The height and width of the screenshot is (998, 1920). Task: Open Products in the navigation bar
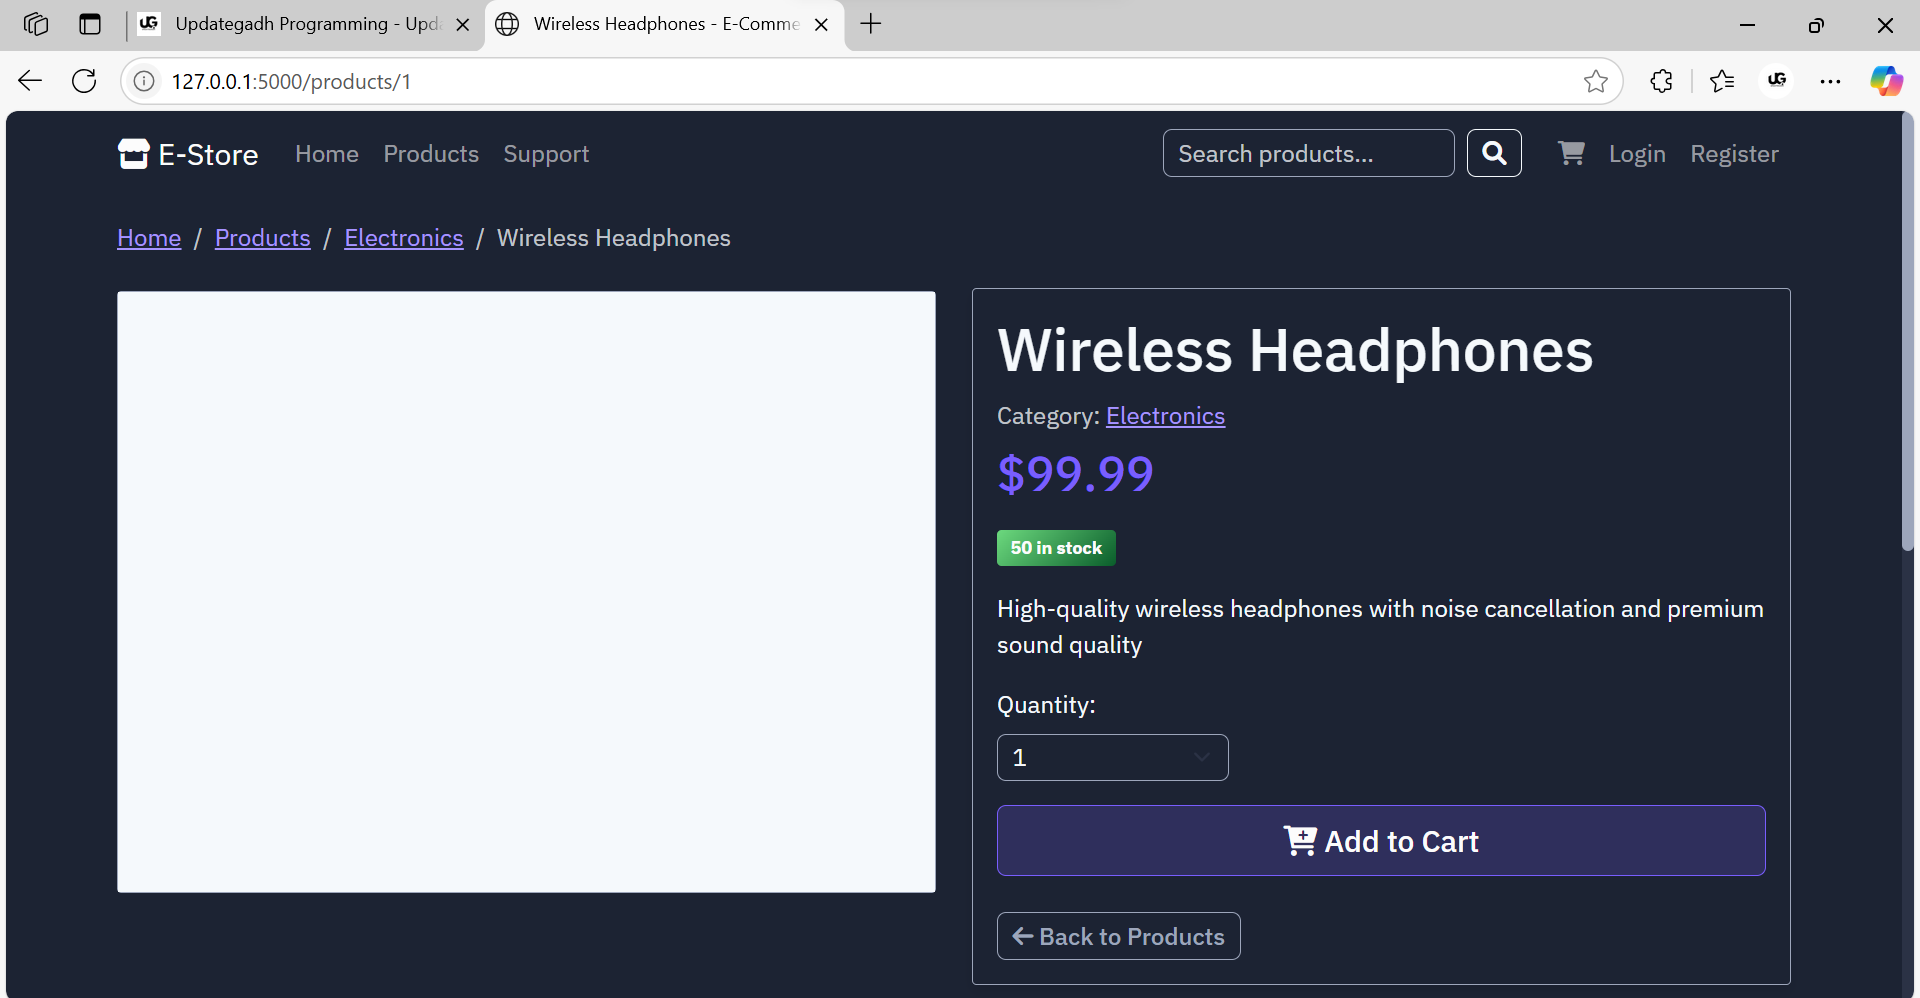(x=431, y=154)
